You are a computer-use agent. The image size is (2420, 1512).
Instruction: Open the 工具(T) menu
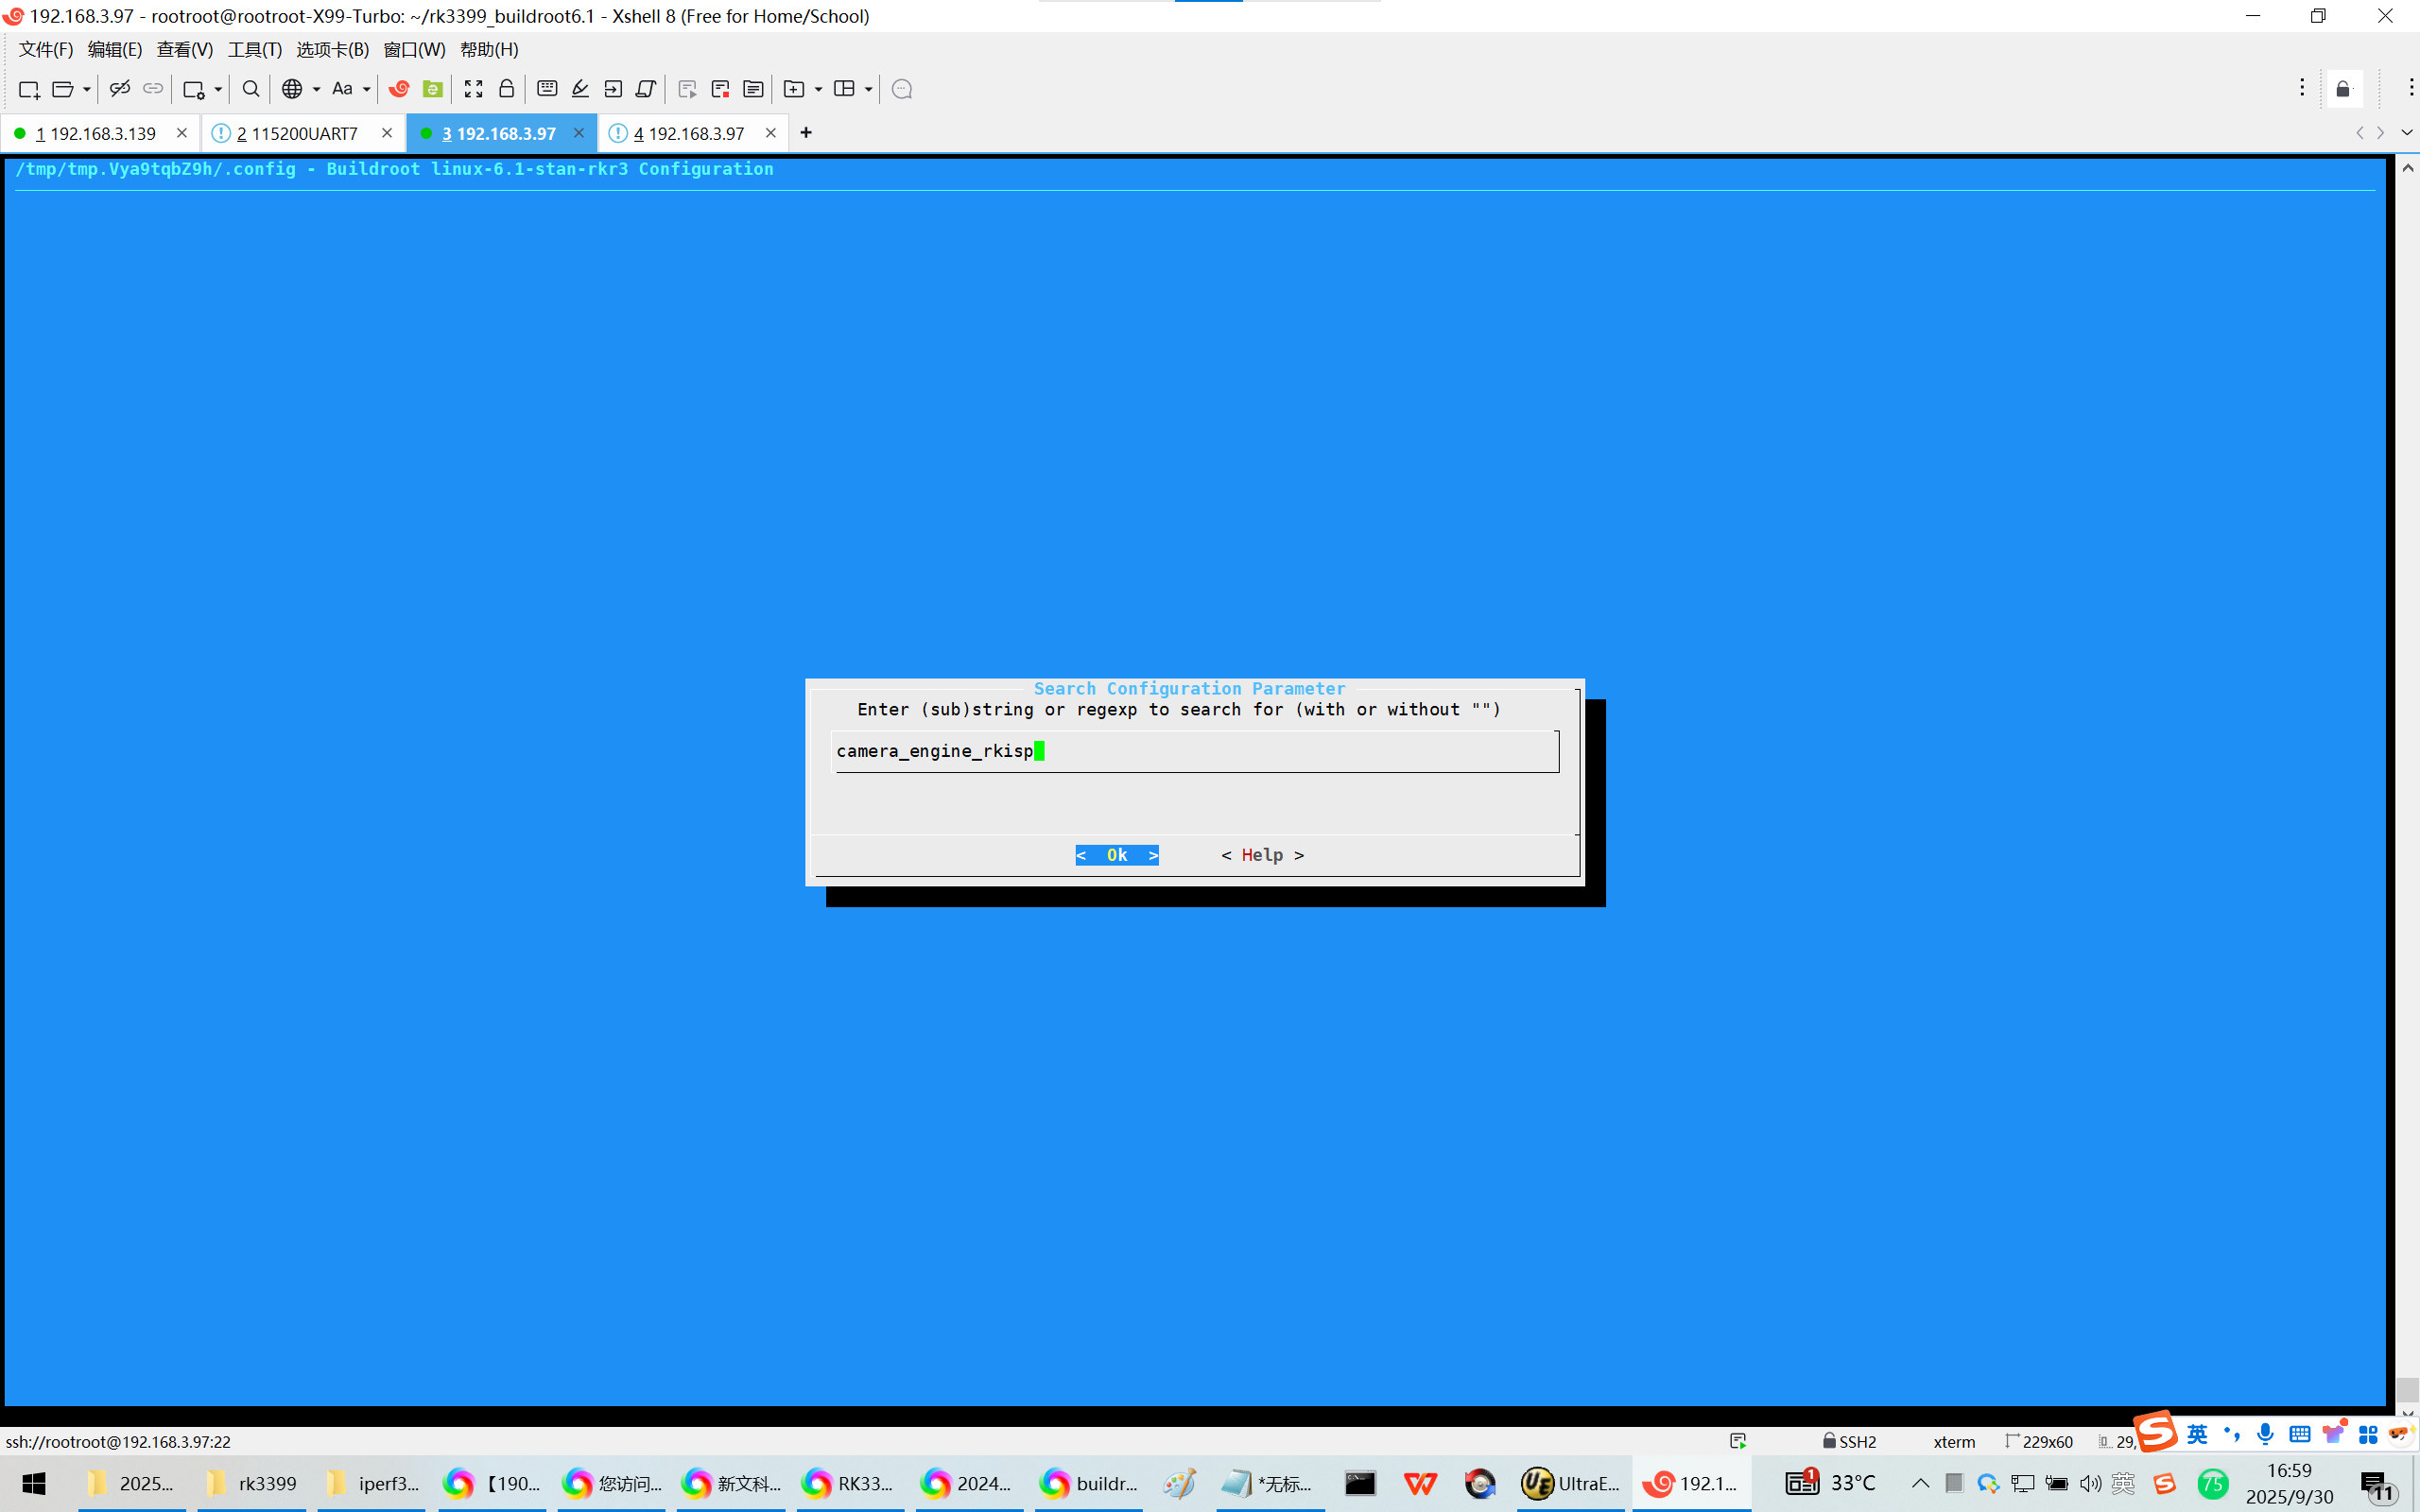coord(254,49)
